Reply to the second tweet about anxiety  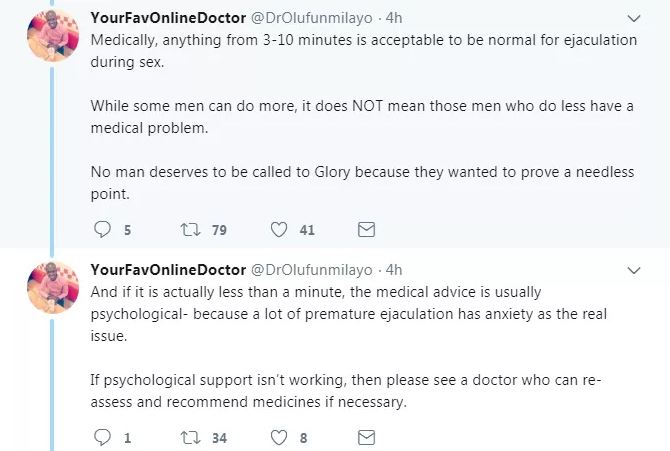[x=100, y=437]
